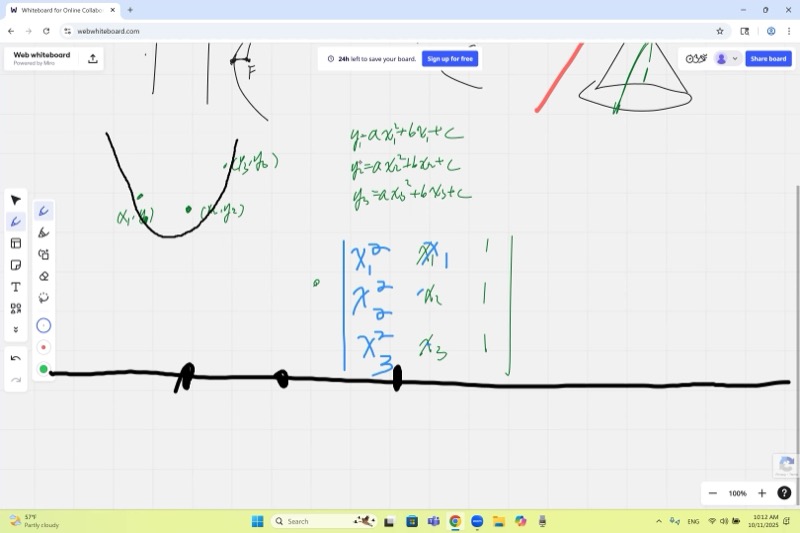Select the arrow cursor tool
Screen dimensions: 800x533
click(16, 200)
